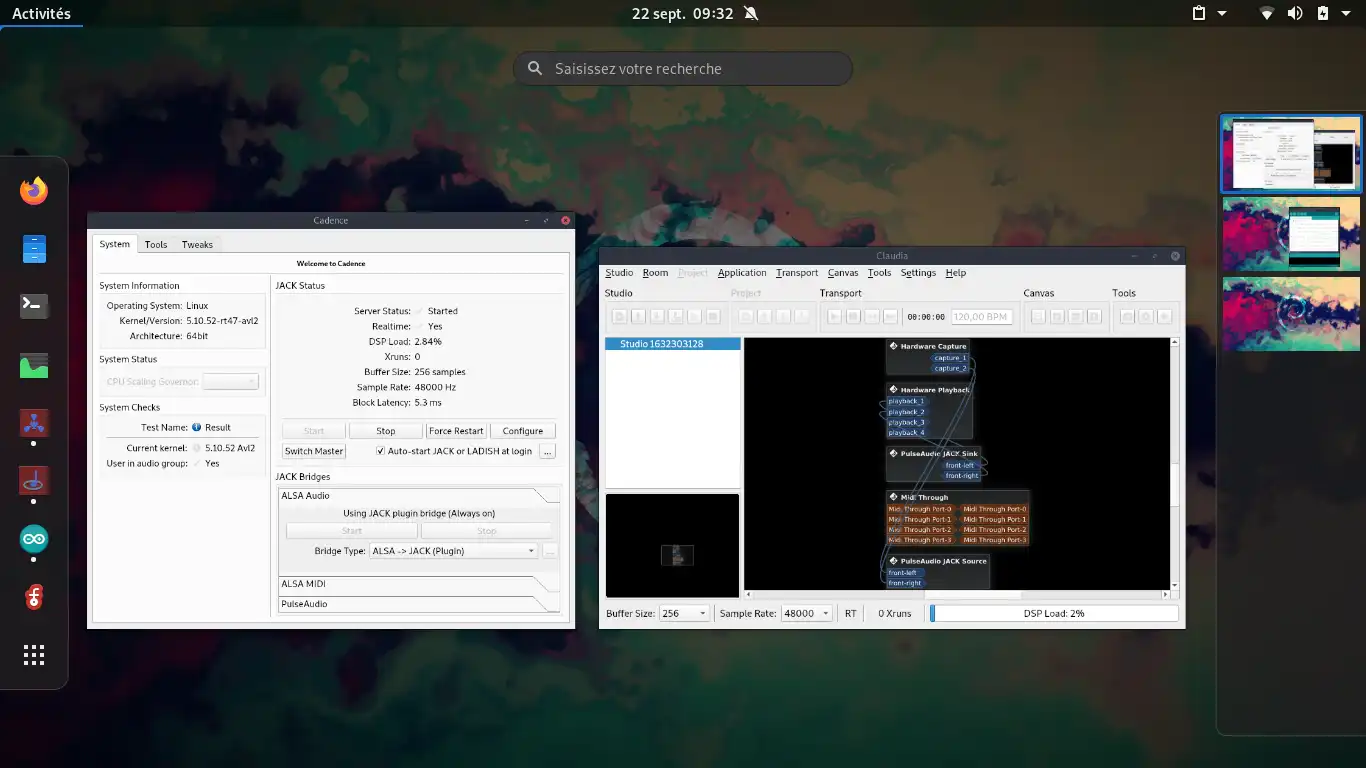Image resolution: width=1366 pixels, height=768 pixels.
Task: Open the Bridge Type dropdown
Action: [453, 551]
